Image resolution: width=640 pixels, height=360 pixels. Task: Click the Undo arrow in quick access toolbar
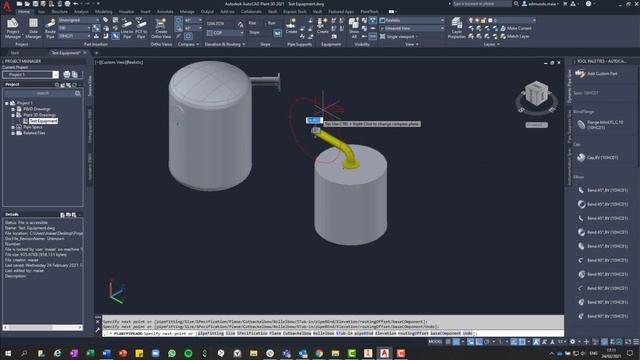tap(76, 4)
